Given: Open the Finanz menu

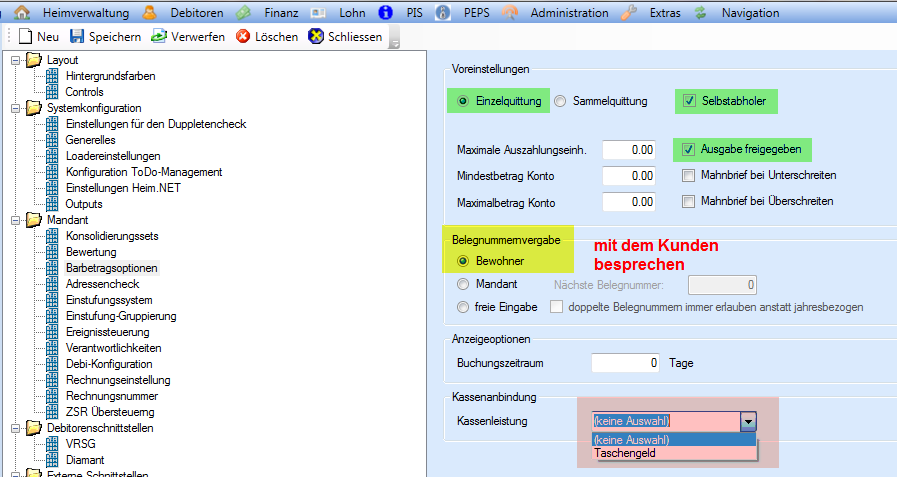Looking at the screenshot, I should click(x=281, y=13).
